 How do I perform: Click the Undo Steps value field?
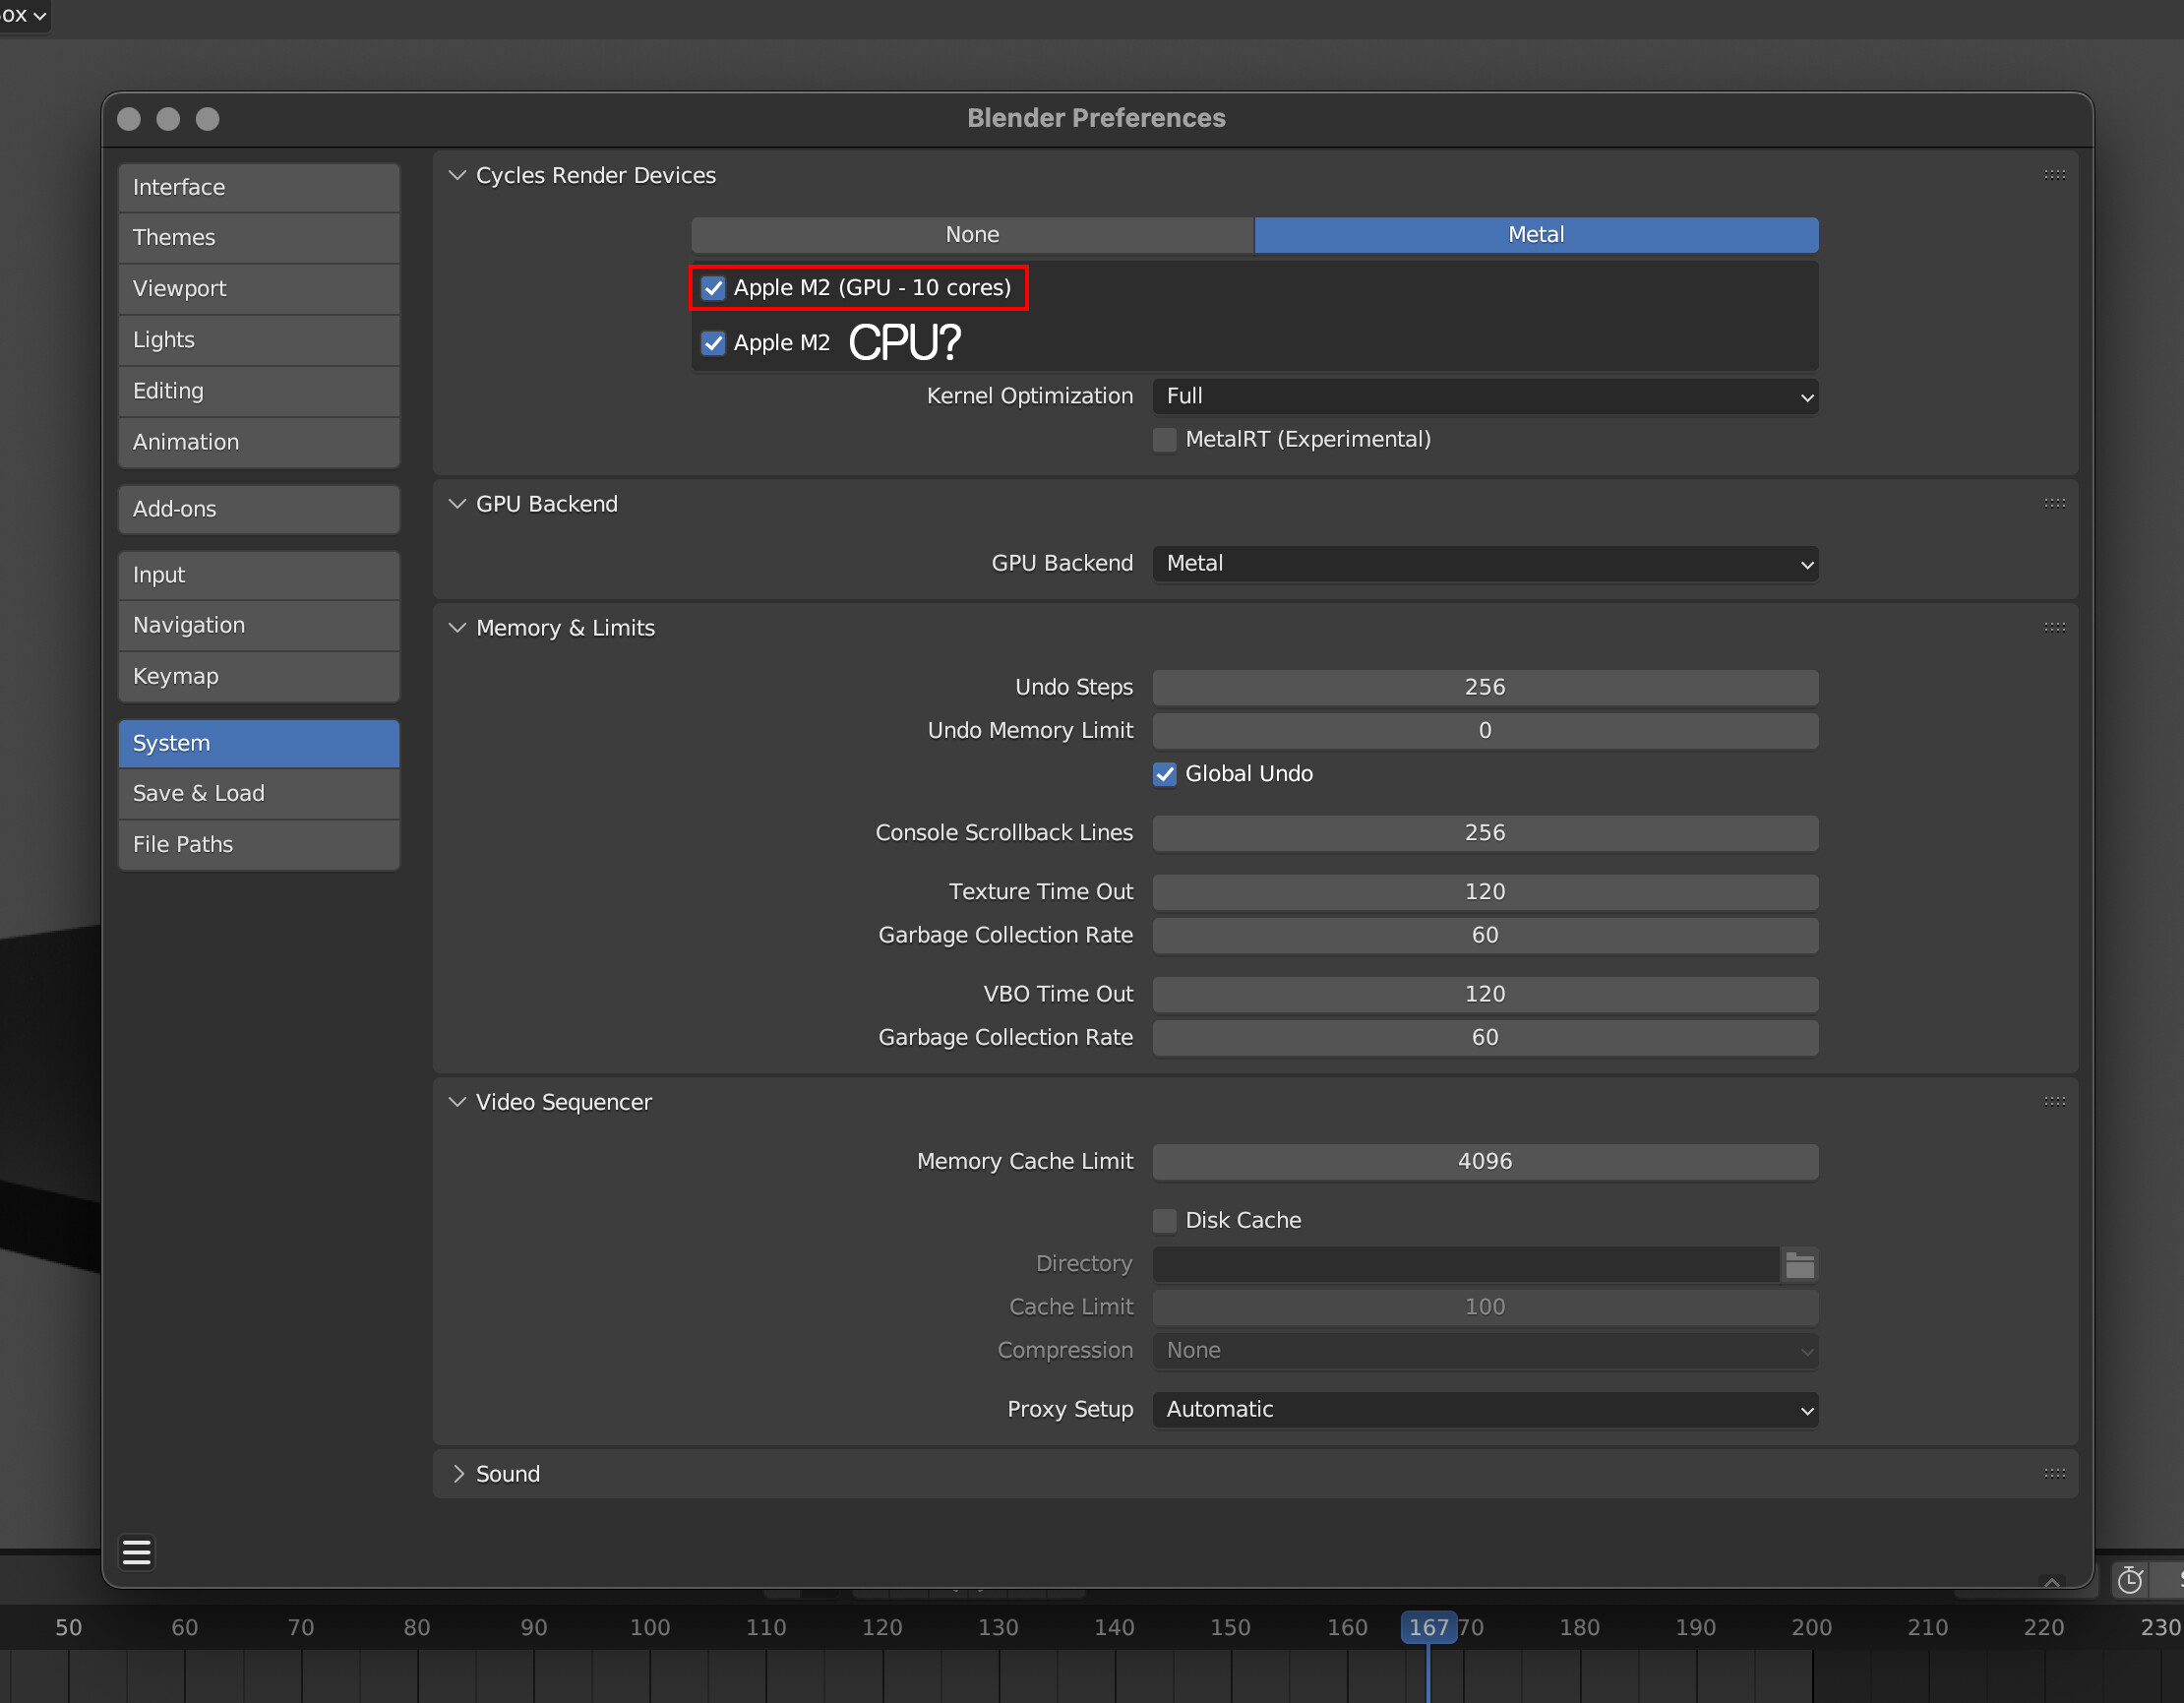(x=1485, y=687)
